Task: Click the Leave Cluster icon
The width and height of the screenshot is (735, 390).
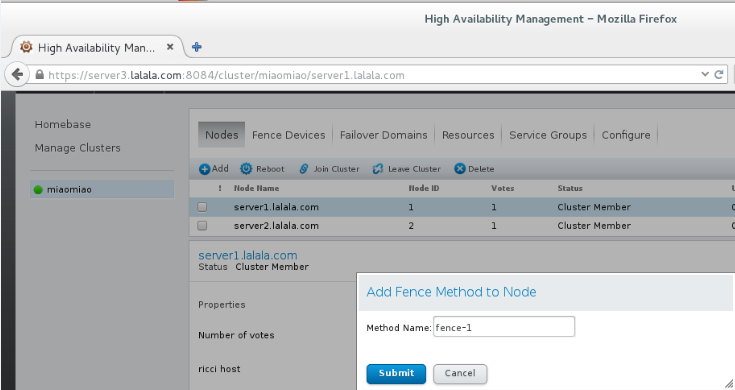Action: coord(378,169)
